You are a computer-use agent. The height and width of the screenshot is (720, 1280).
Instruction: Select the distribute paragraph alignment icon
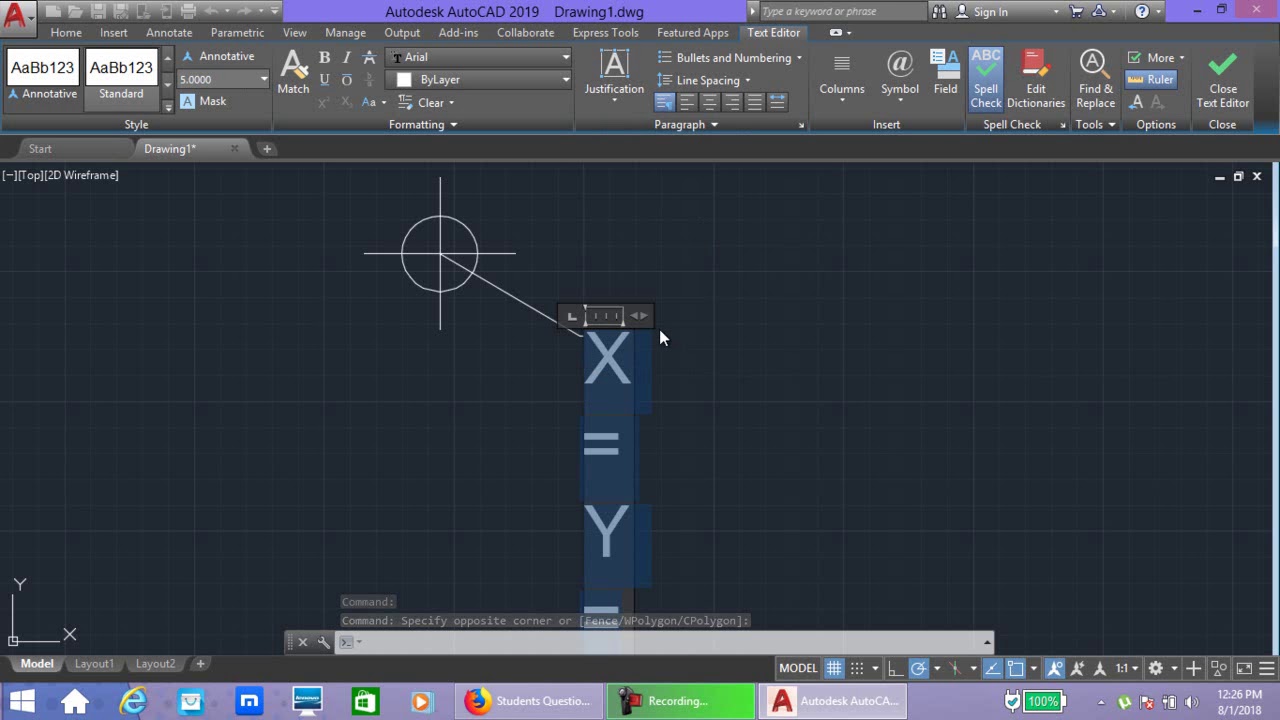(x=777, y=102)
